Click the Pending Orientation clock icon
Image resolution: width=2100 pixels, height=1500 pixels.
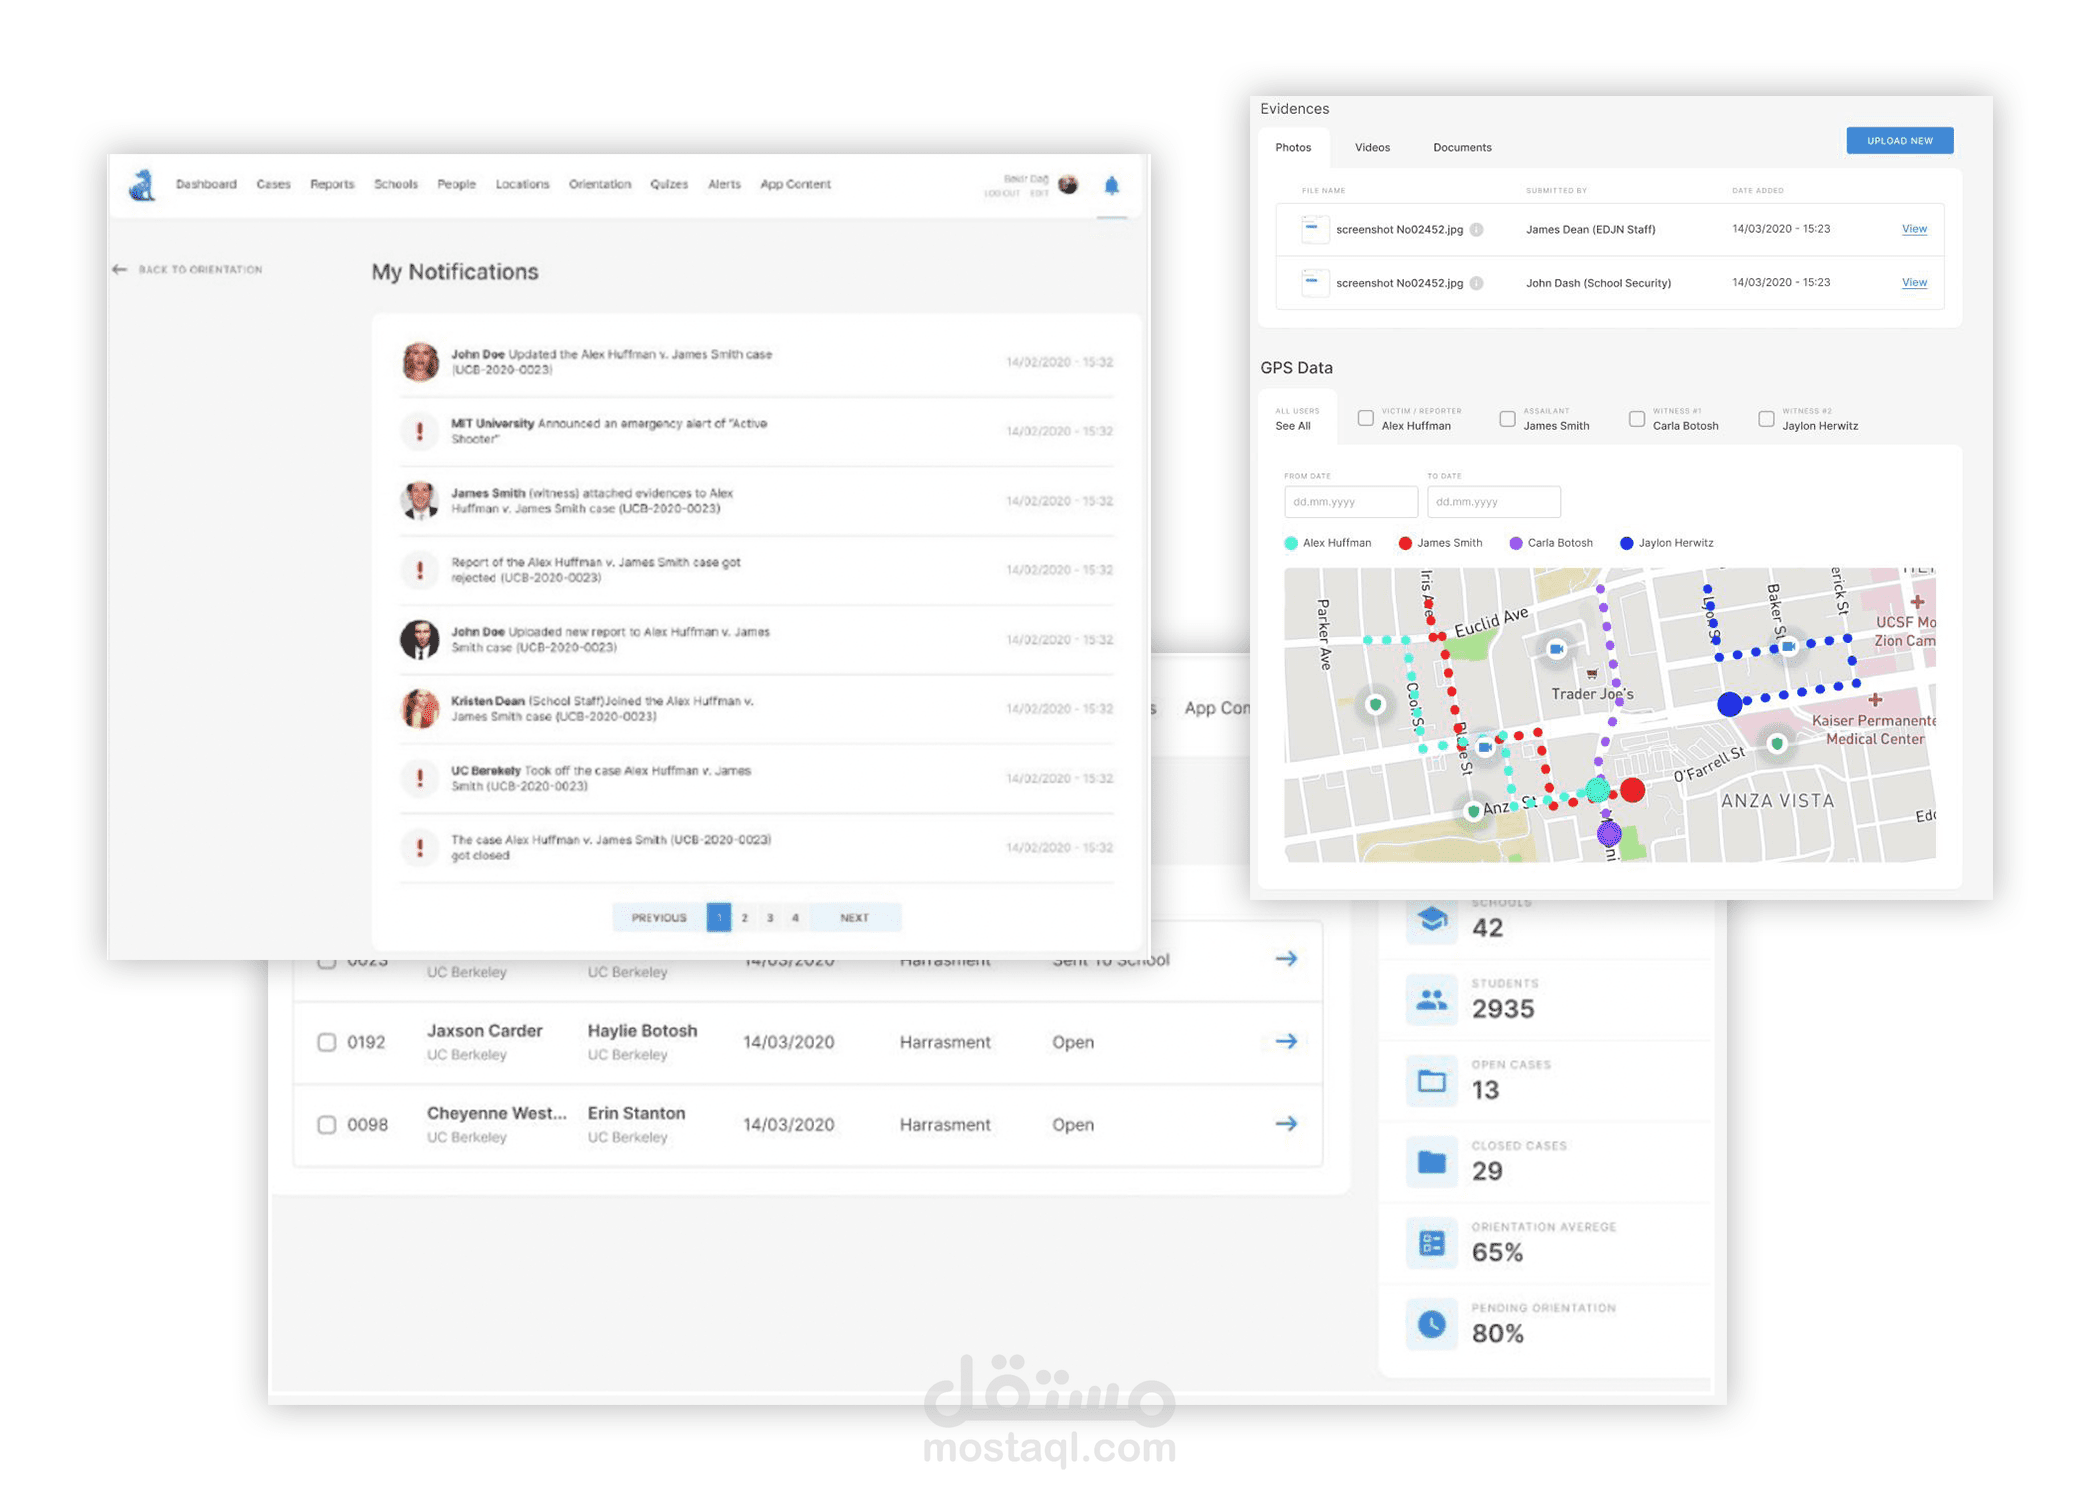click(1431, 1324)
